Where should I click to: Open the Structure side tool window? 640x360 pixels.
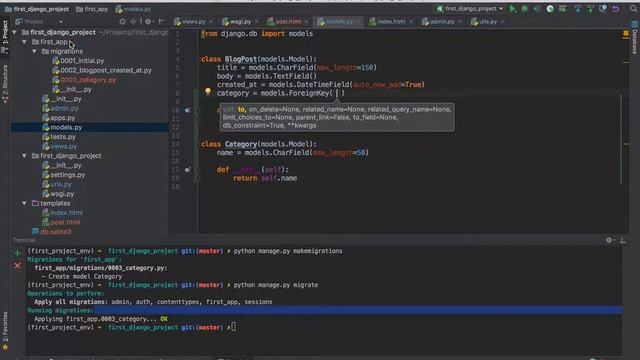pyautogui.click(x=5, y=84)
